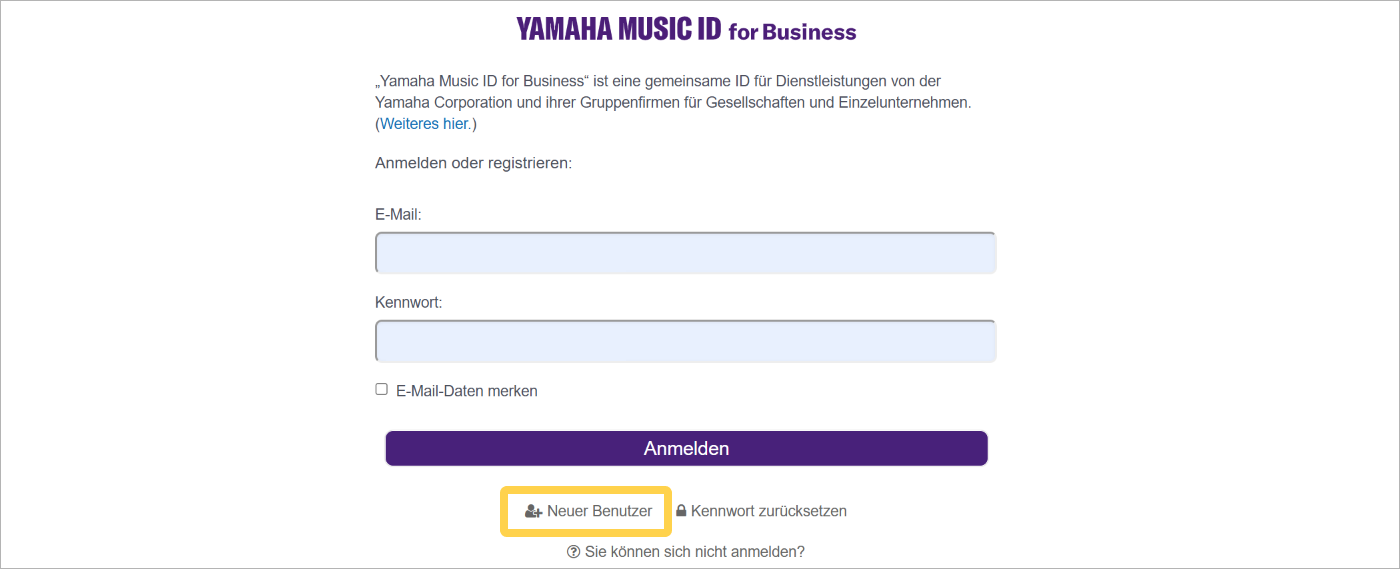Click the user-plus icon beside Neuer Benutzer
Viewport: 1400px width, 569px height.
click(x=533, y=511)
